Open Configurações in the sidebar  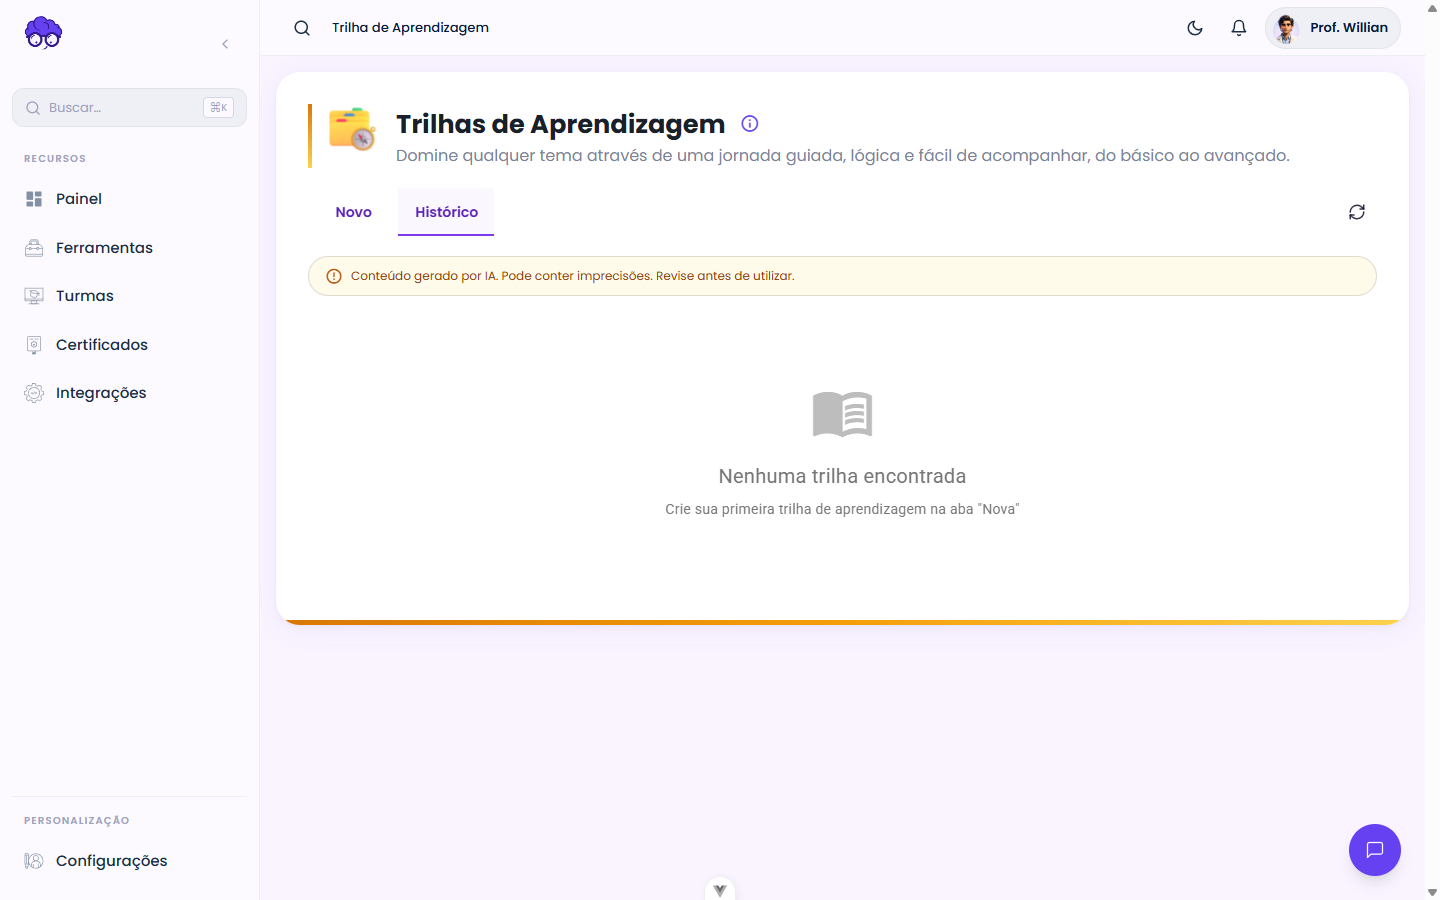click(129, 861)
